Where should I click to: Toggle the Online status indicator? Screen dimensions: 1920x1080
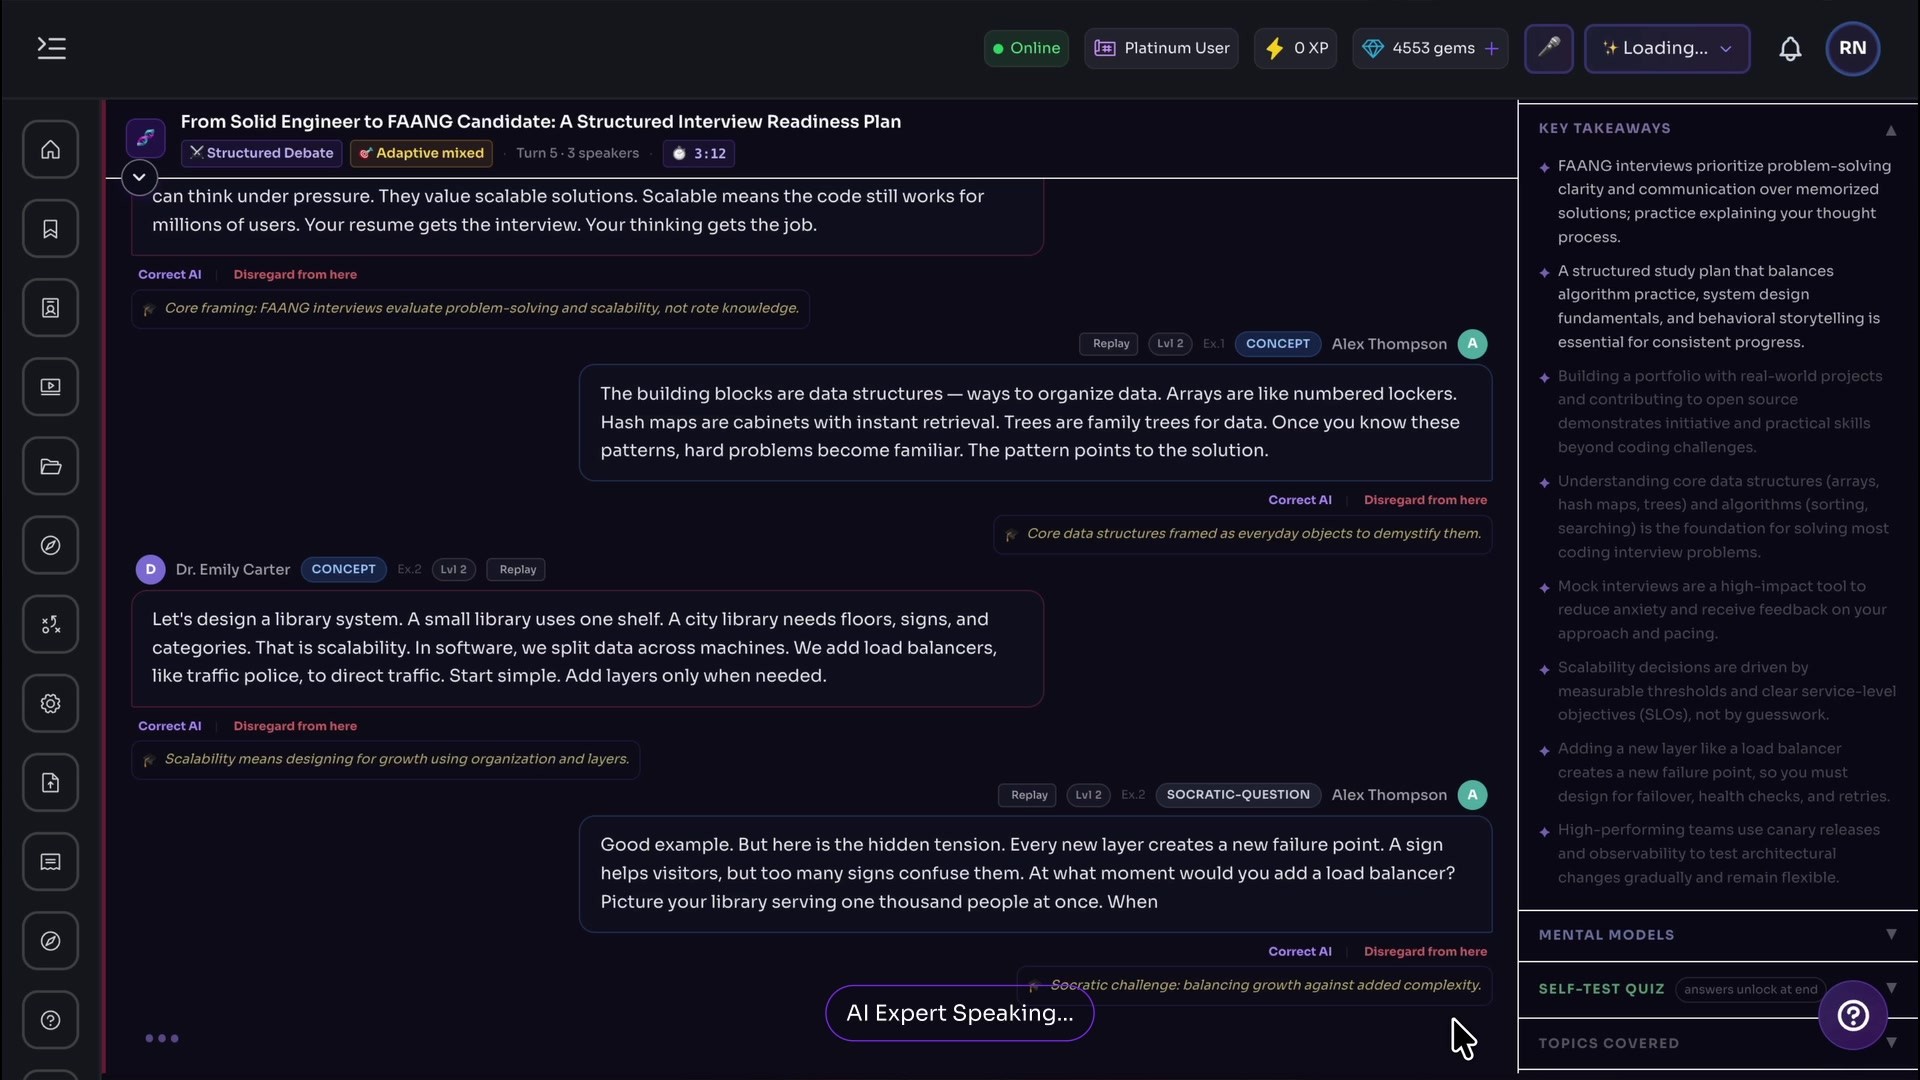pos(1026,48)
